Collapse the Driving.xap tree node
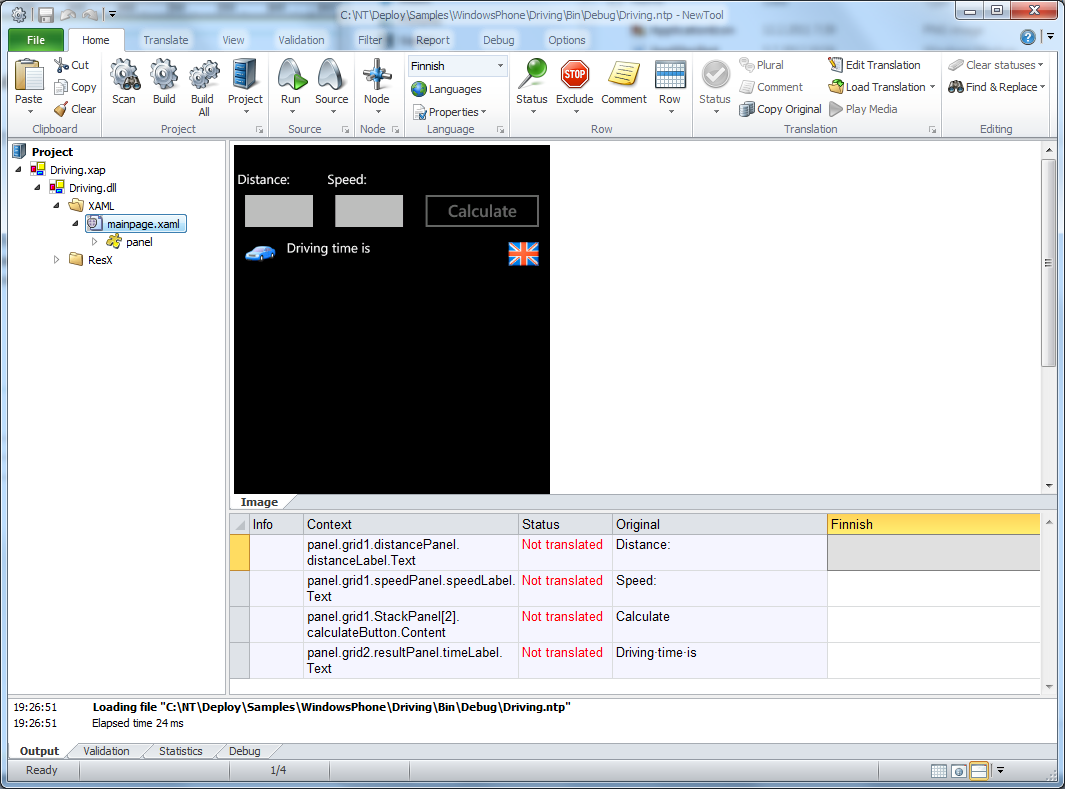Image resolution: width=1065 pixels, height=789 pixels. pyautogui.click(x=18, y=170)
